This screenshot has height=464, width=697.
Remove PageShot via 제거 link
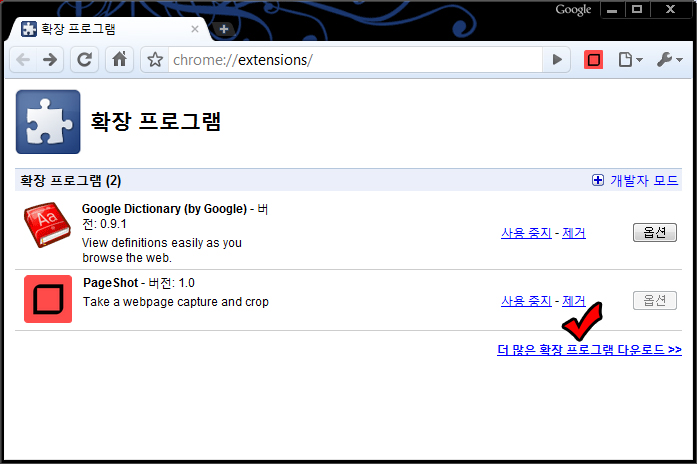tap(574, 301)
